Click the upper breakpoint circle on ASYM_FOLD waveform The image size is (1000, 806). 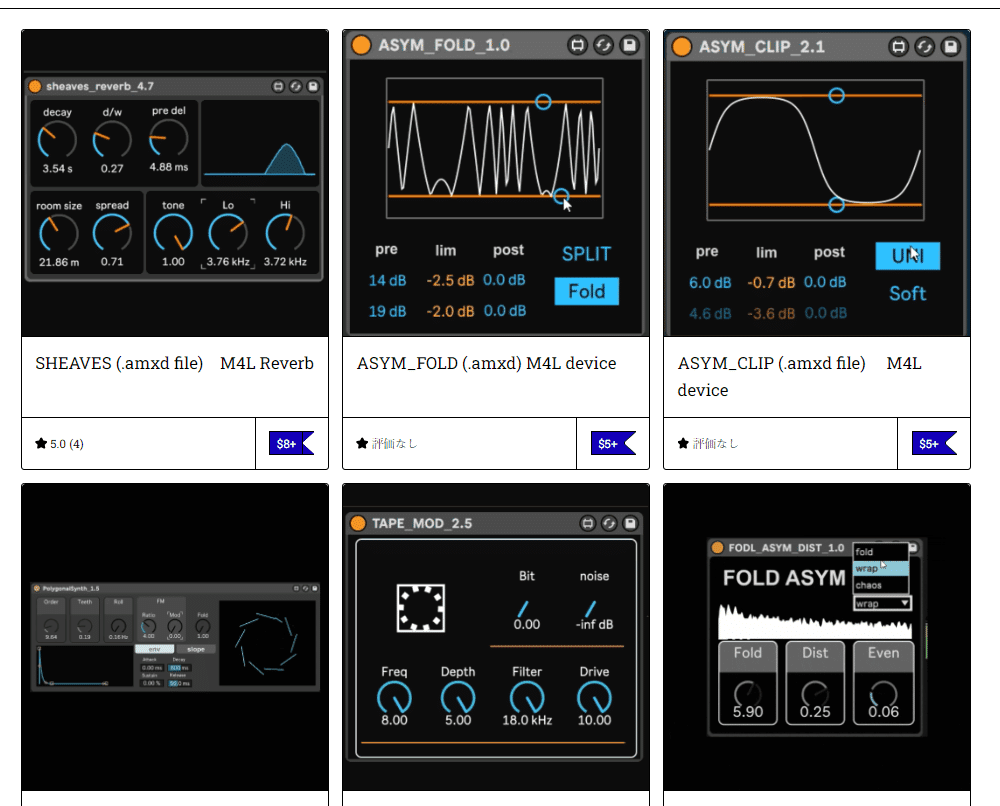[542, 101]
